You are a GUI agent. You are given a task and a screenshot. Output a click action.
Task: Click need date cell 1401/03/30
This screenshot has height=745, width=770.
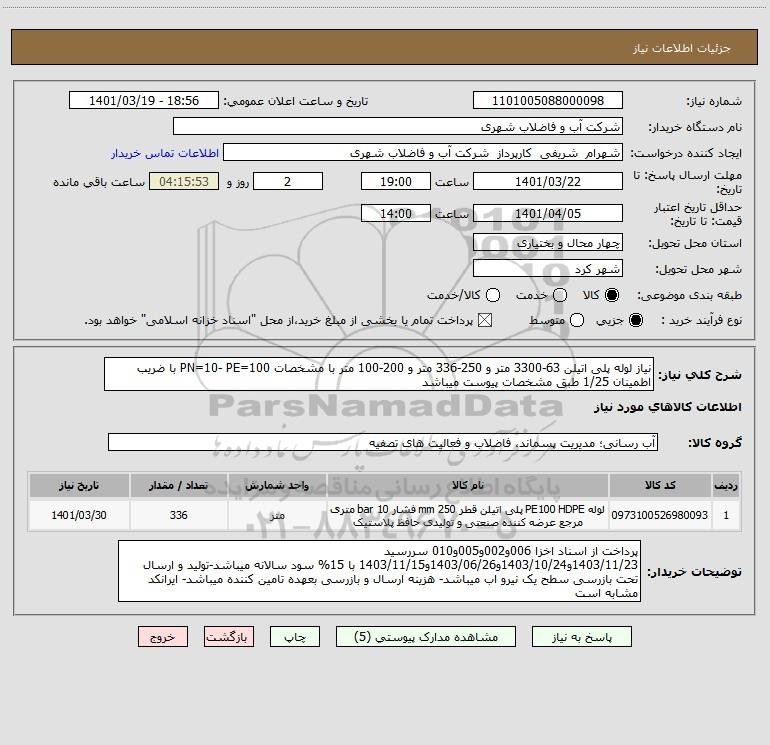pyautogui.click(x=79, y=515)
